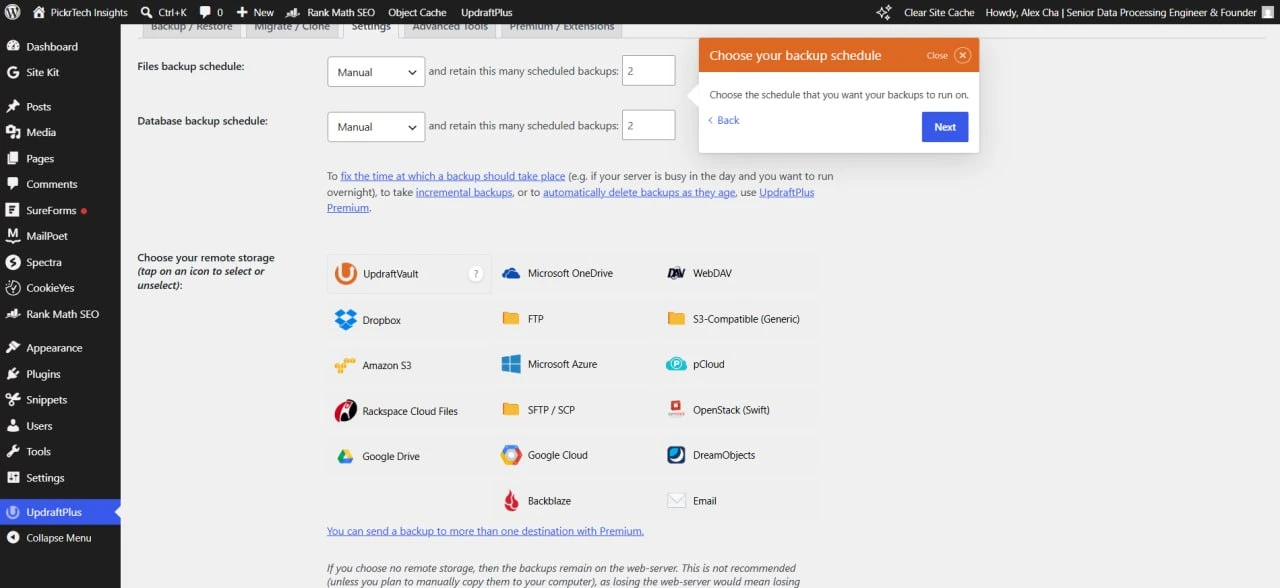Choose the Dropbox storage icon

(x=345, y=320)
